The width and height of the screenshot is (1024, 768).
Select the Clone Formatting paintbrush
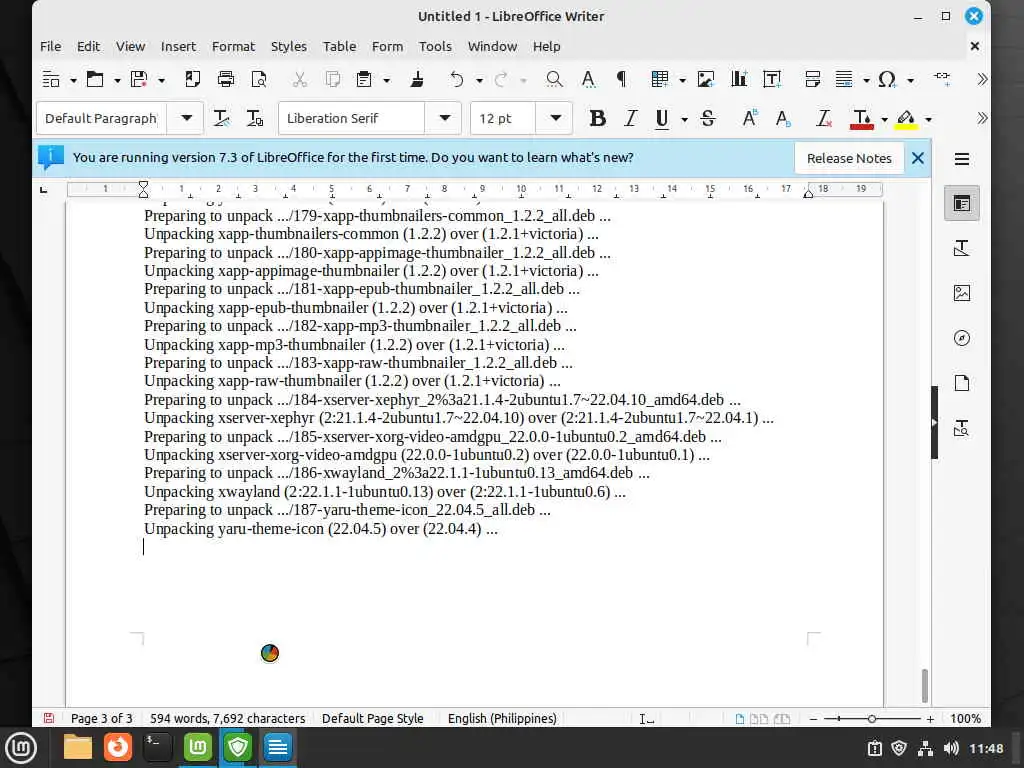417,80
